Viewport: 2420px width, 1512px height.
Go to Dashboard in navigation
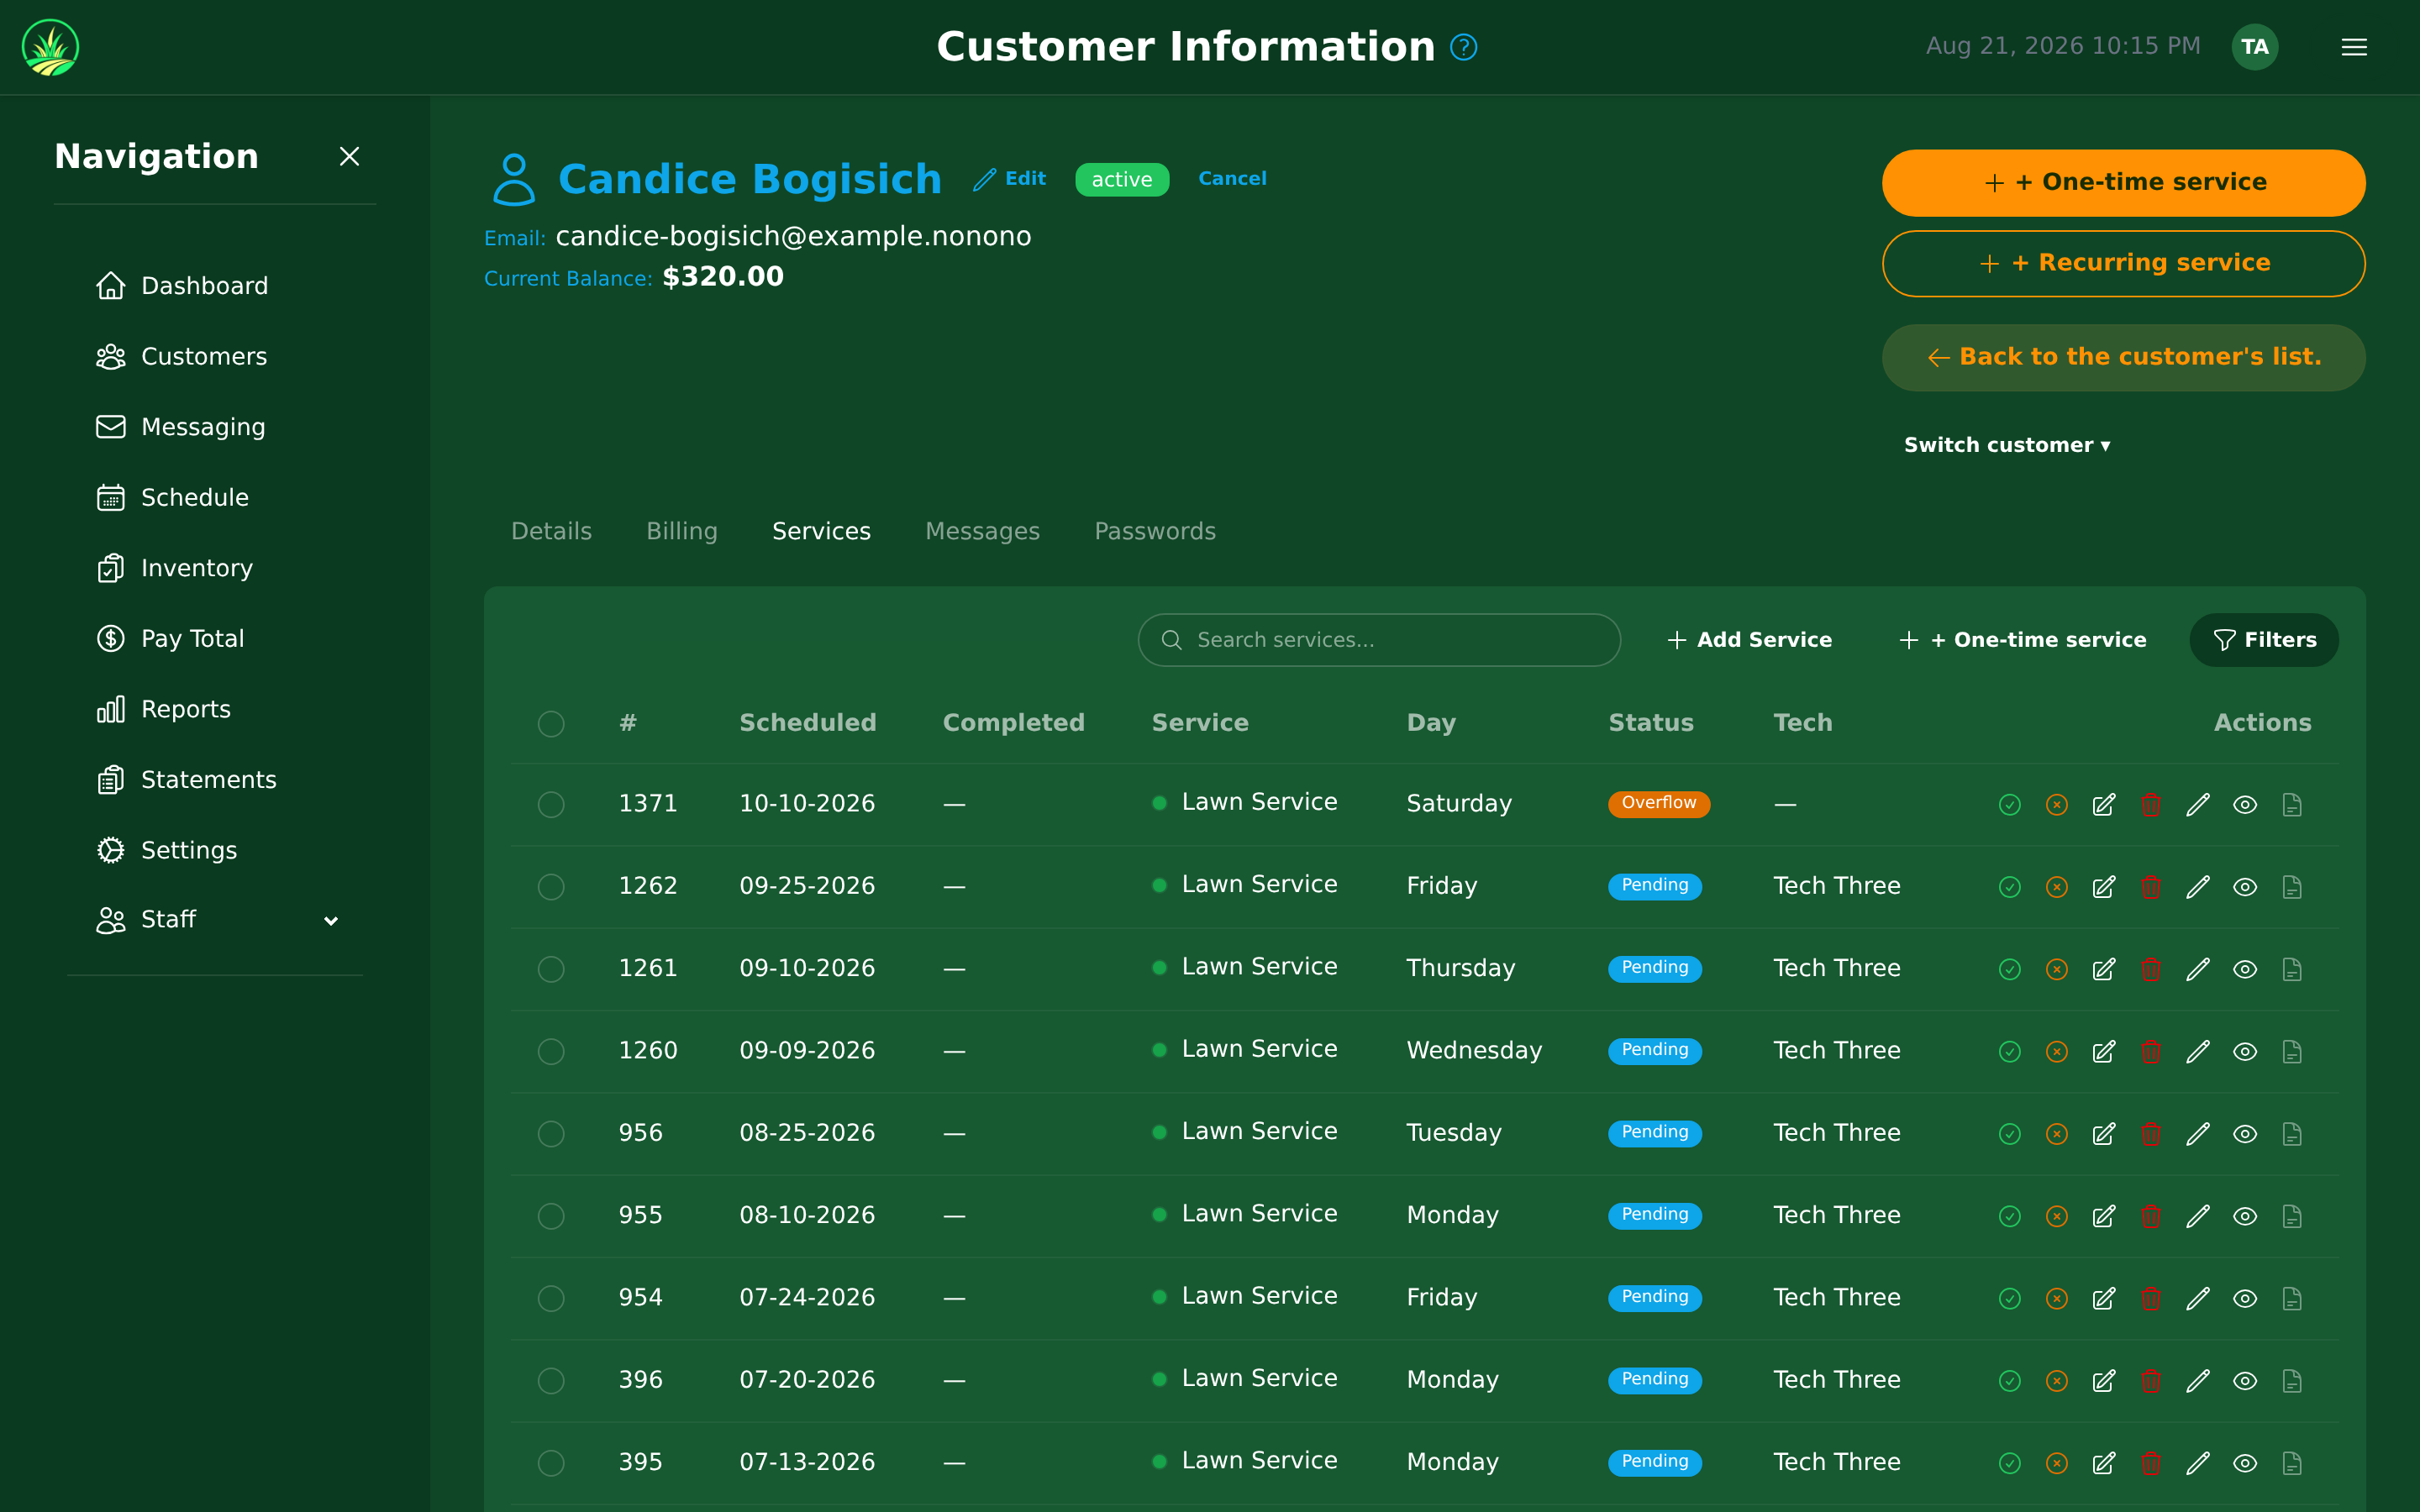pos(182,286)
